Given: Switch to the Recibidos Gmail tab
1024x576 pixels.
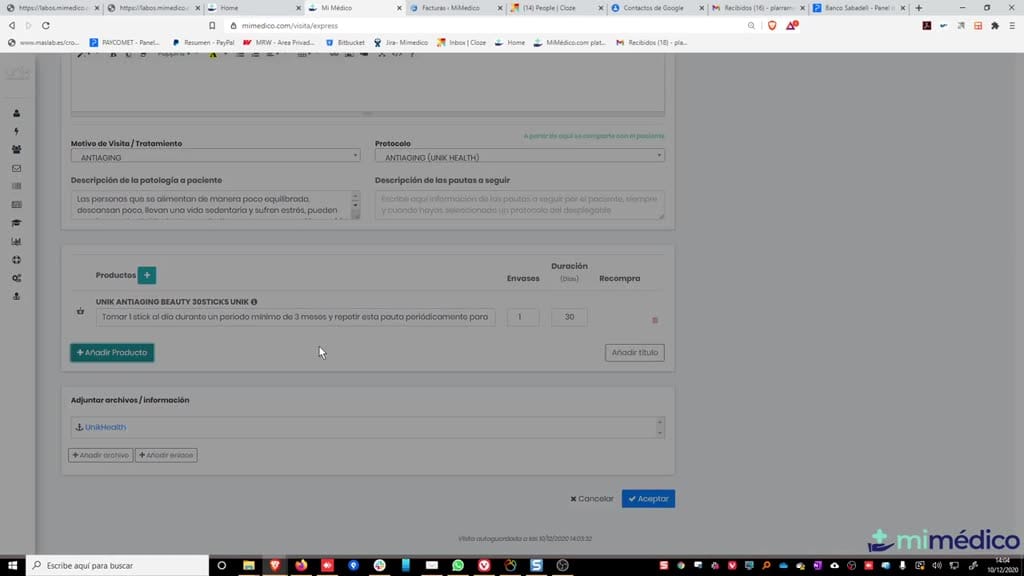Looking at the screenshot, I should click(x=758, y=8).
